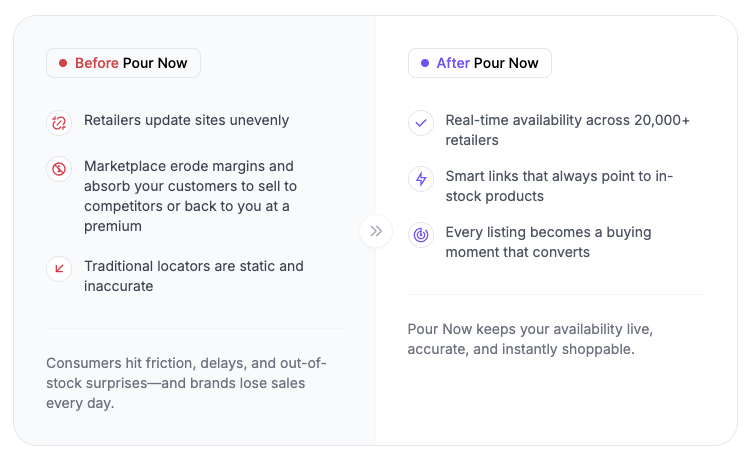Click "Retailers update sites unevenly" text
Image resolution: width=755 pixels, height=473 pixels.
186,120
